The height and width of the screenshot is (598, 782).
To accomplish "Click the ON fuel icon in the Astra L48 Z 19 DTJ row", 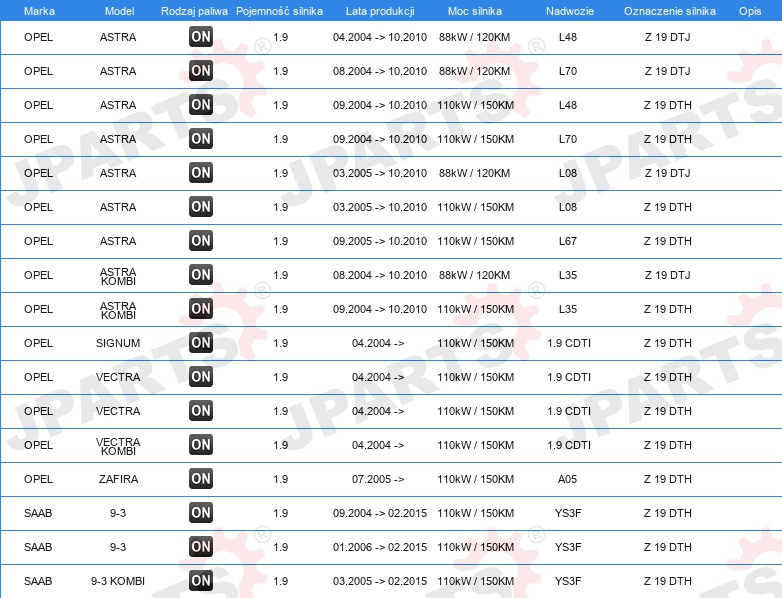I will [201, 36].
